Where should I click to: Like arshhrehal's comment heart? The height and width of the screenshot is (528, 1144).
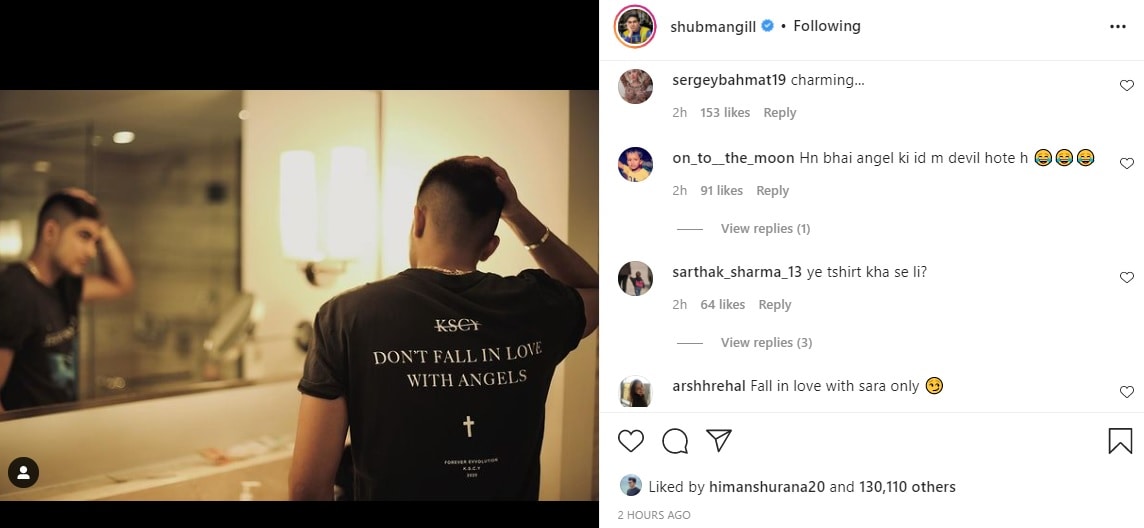(x=1126, y=392)
